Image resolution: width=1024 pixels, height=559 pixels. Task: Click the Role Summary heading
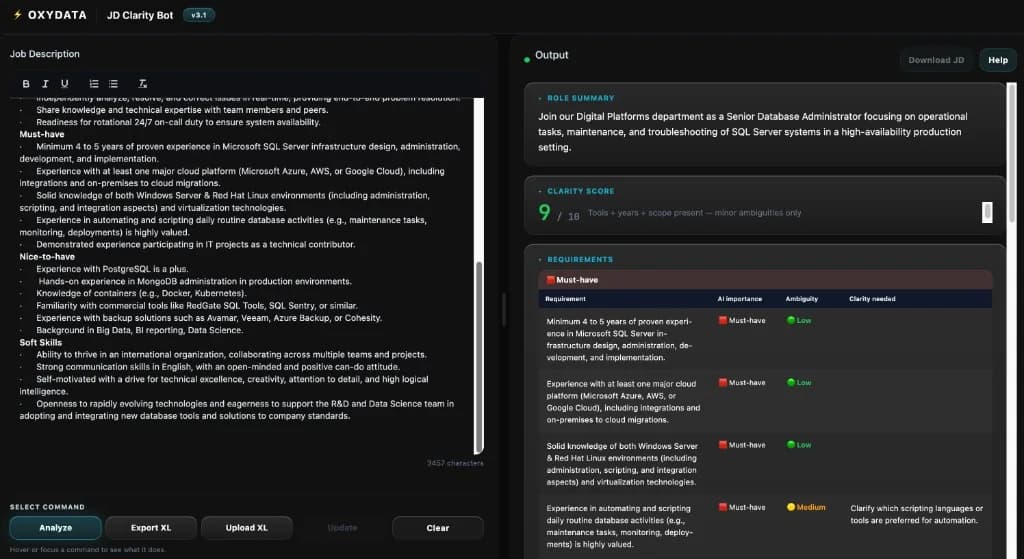(x=581, y=98)
